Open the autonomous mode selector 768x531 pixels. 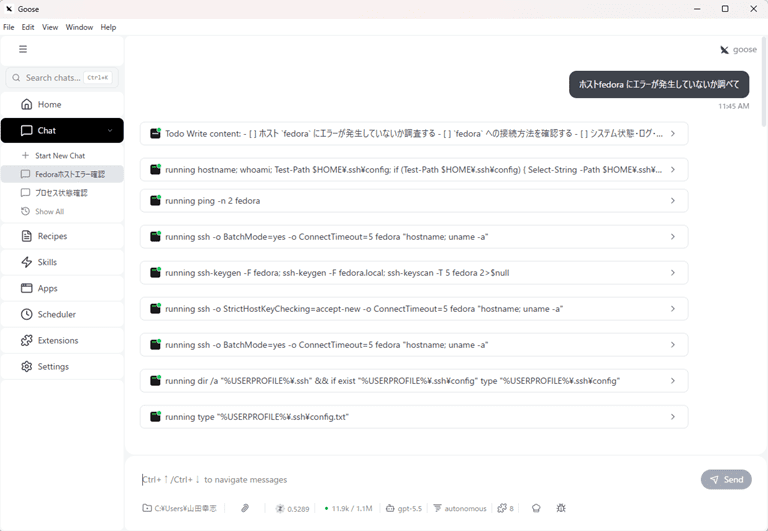pos(460,508)
